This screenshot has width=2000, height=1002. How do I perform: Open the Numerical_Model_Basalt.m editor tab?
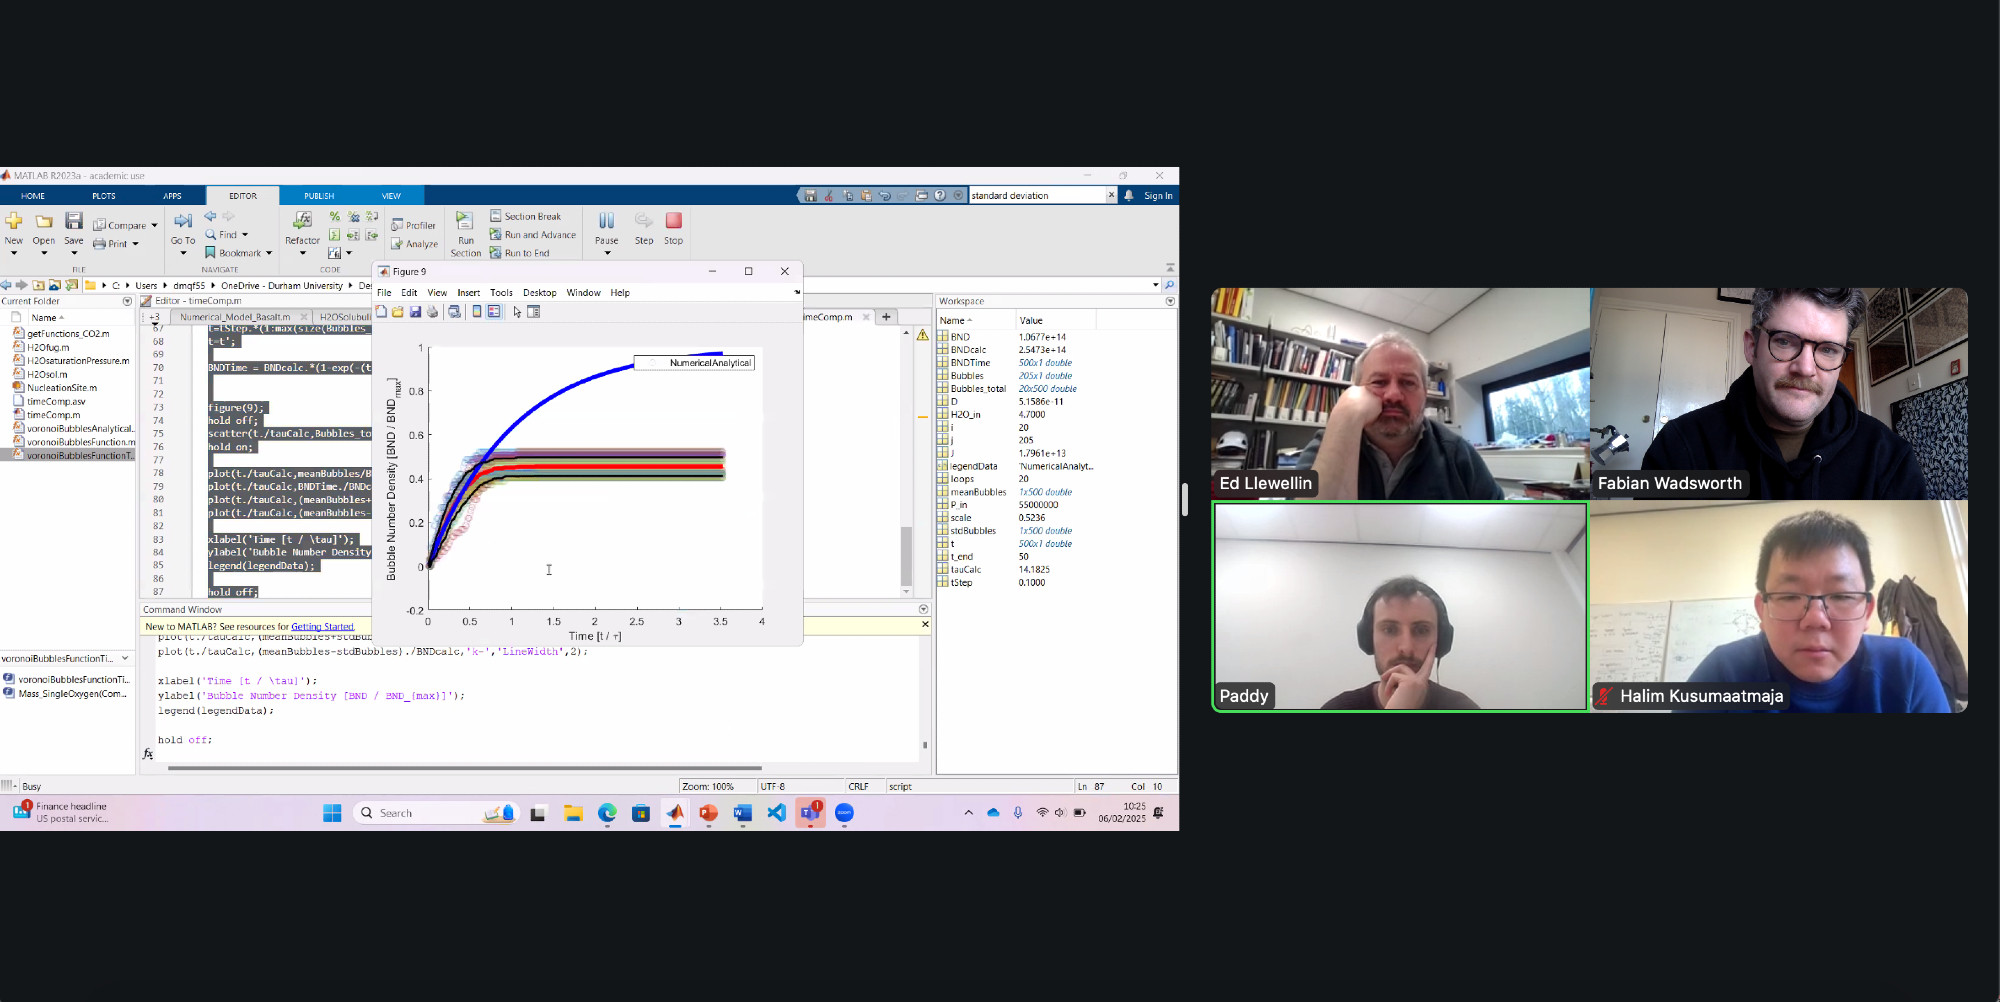click(235, 317)
